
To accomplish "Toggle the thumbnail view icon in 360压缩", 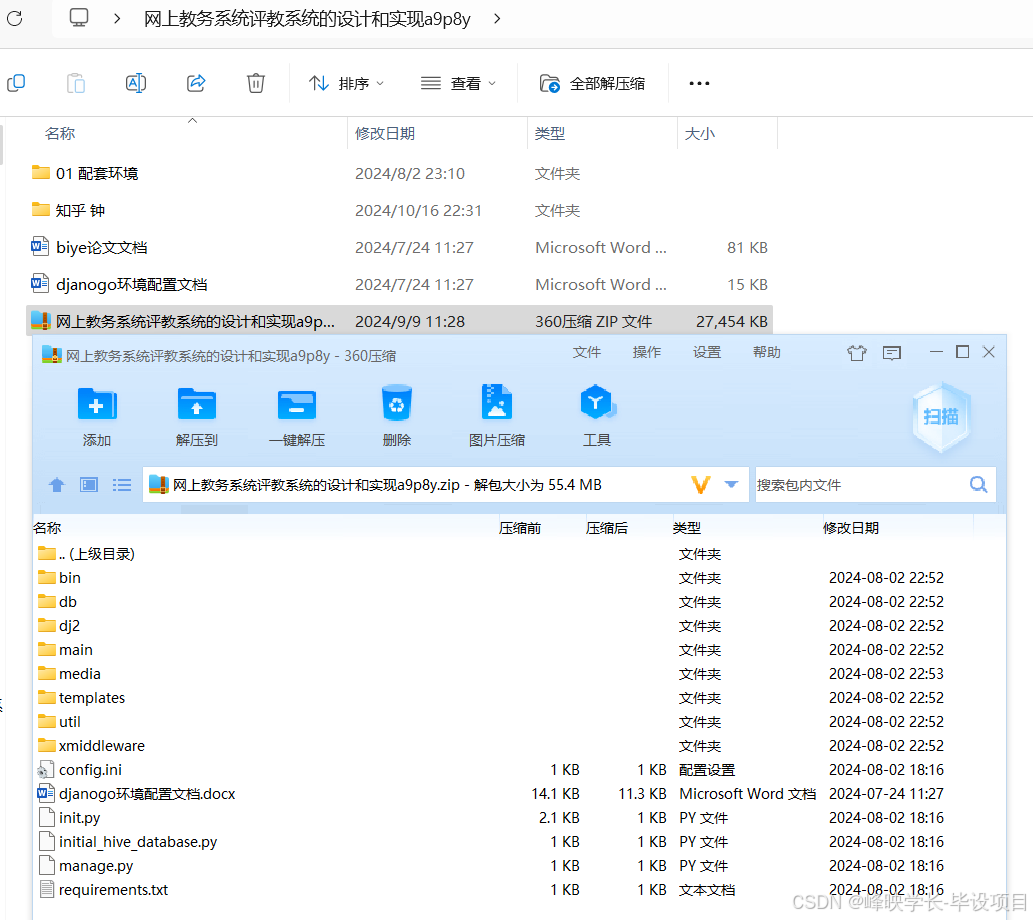I will 88,484.
